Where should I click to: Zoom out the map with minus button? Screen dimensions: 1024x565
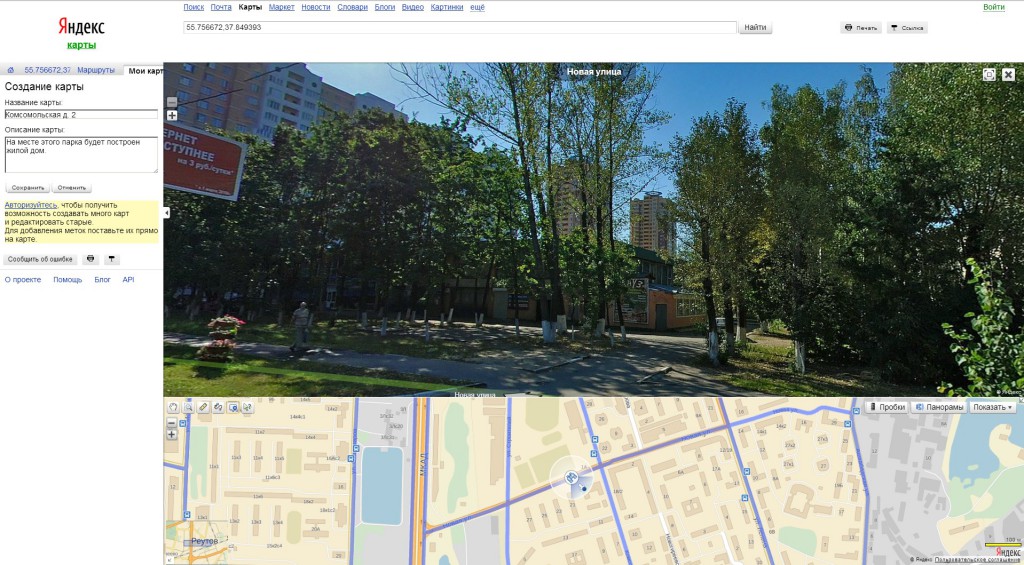172,423
